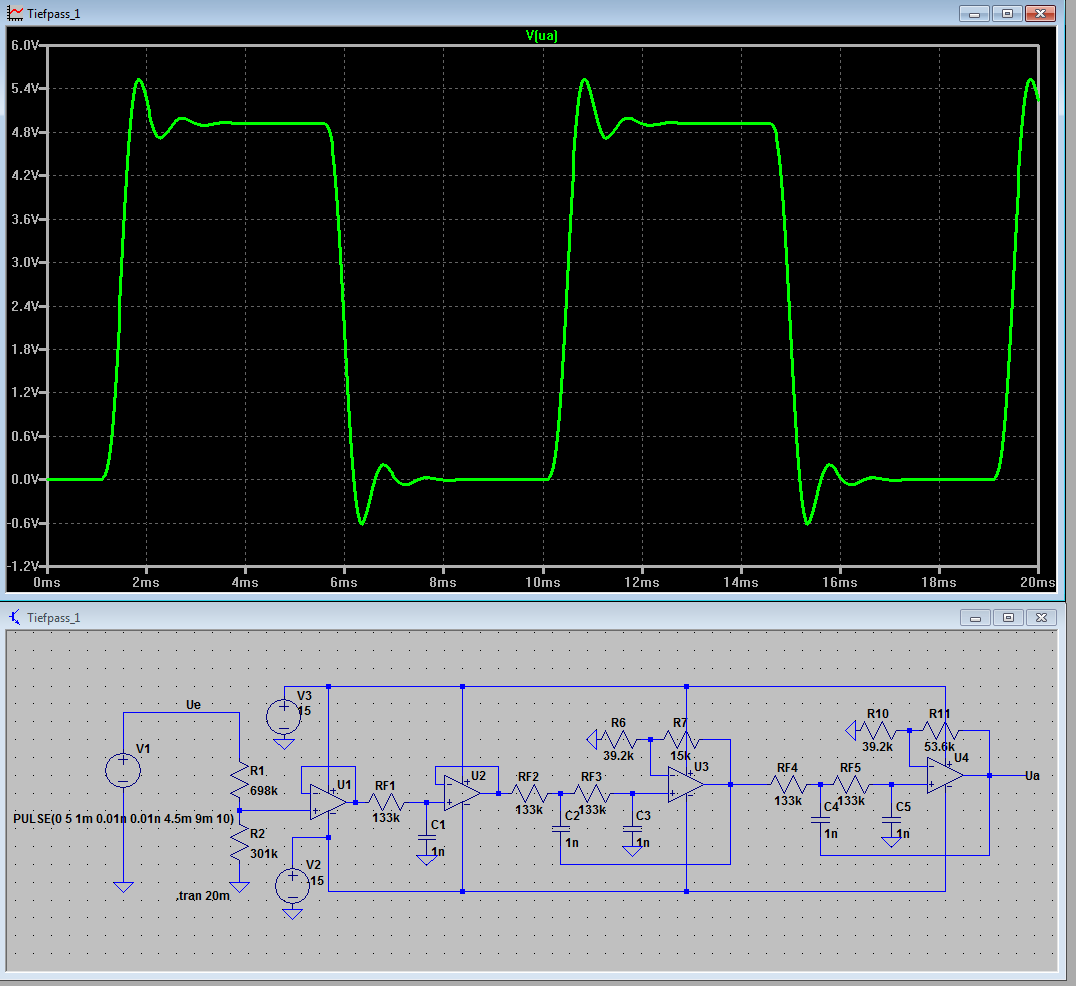Click the V1 pulse voltage source symbol
Image resolution: width=1076 pixels, height=986 pixels.
(x=123, y=771)
